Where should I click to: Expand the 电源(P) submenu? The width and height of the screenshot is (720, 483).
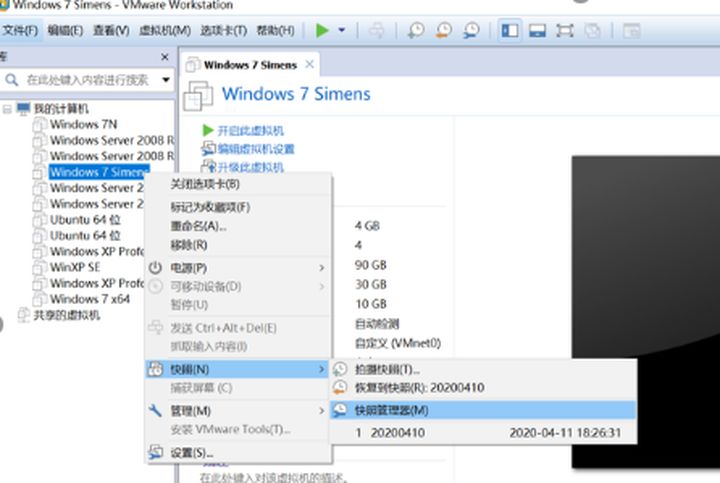click(x=238, y=268)
